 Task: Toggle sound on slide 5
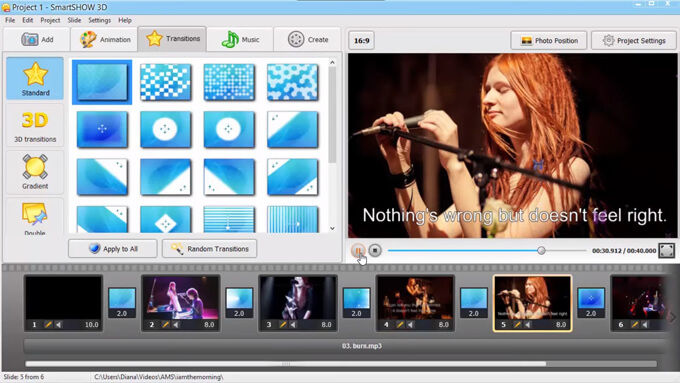tap(527, 324)
